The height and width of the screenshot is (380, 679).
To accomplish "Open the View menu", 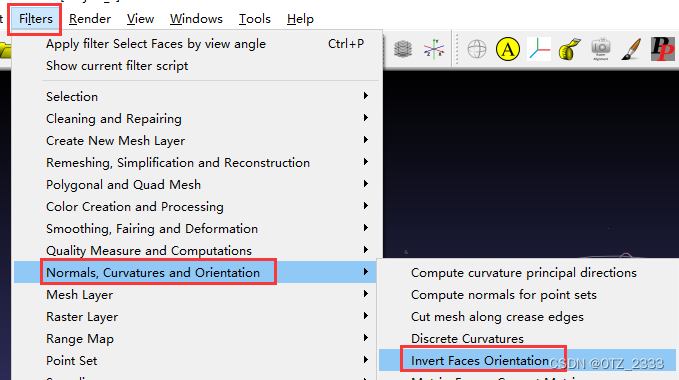I will click(140, 19).
